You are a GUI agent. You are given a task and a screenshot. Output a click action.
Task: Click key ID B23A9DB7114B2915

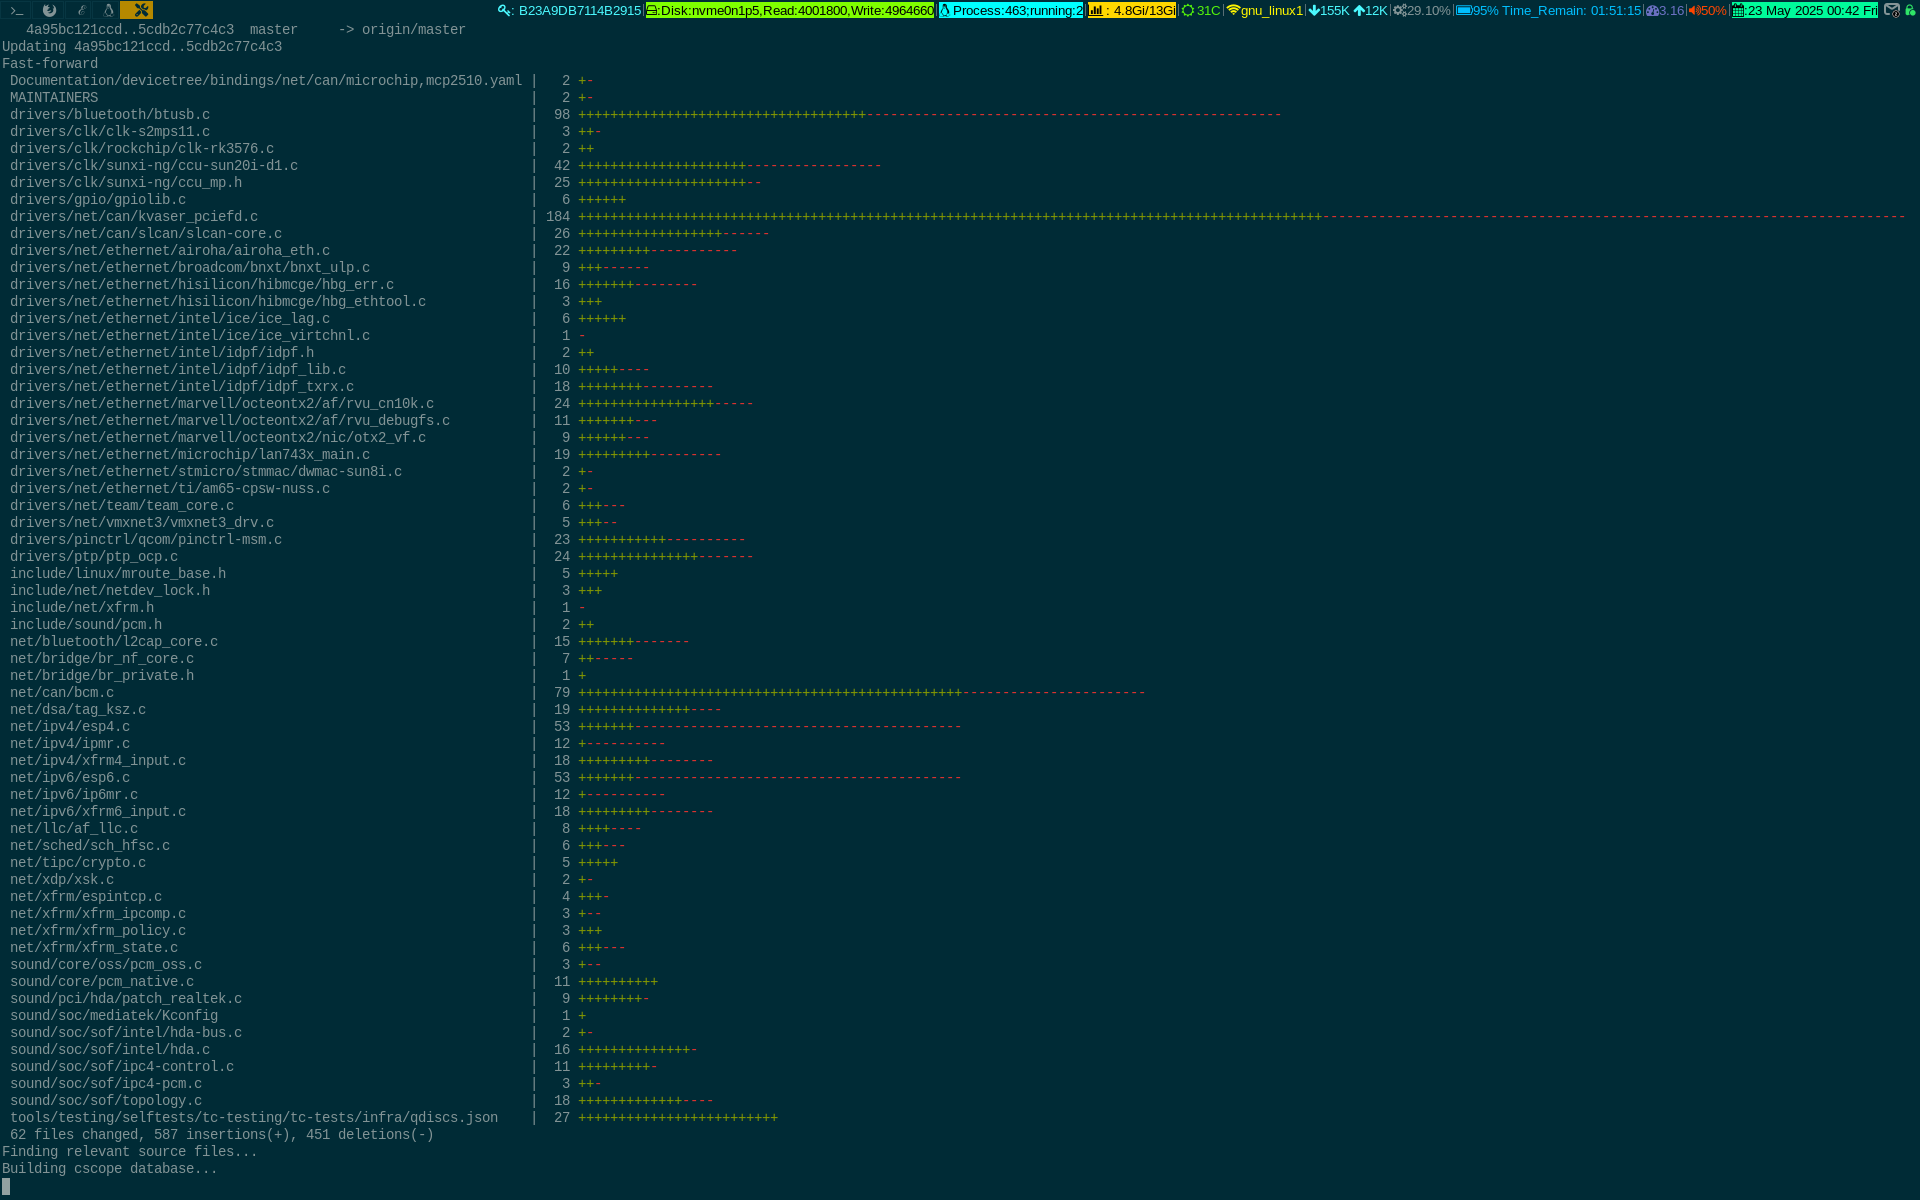[x=580, y=10]
